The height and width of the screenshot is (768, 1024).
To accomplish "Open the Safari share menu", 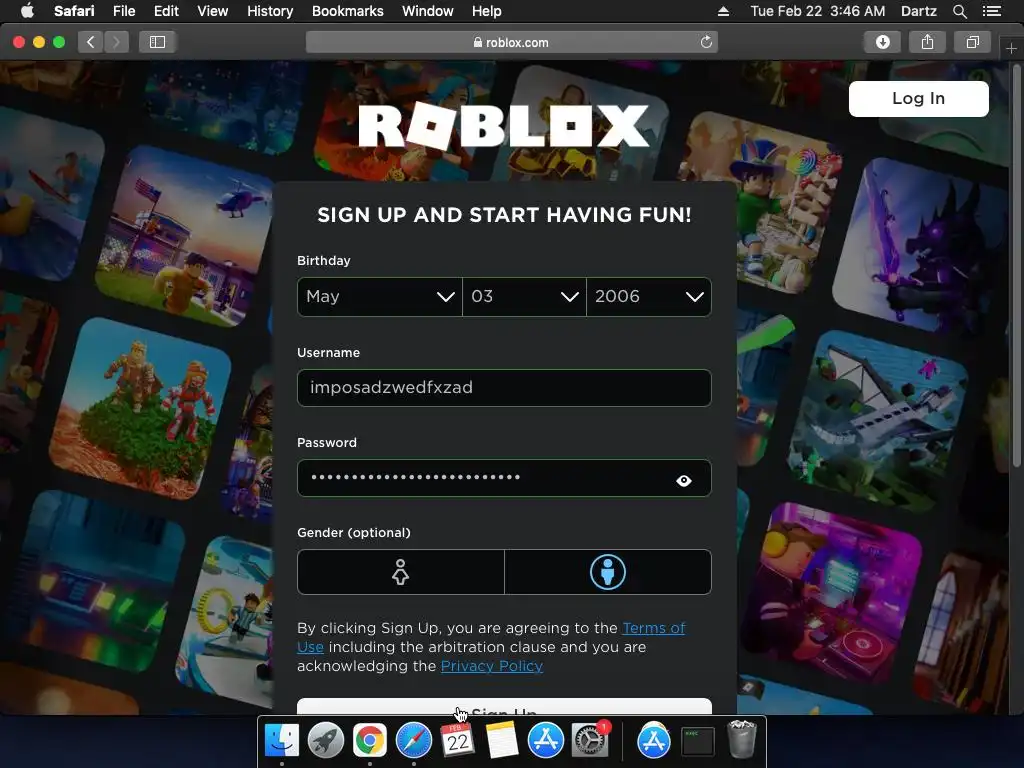I will pyautogui.click(x=927, y=42).
